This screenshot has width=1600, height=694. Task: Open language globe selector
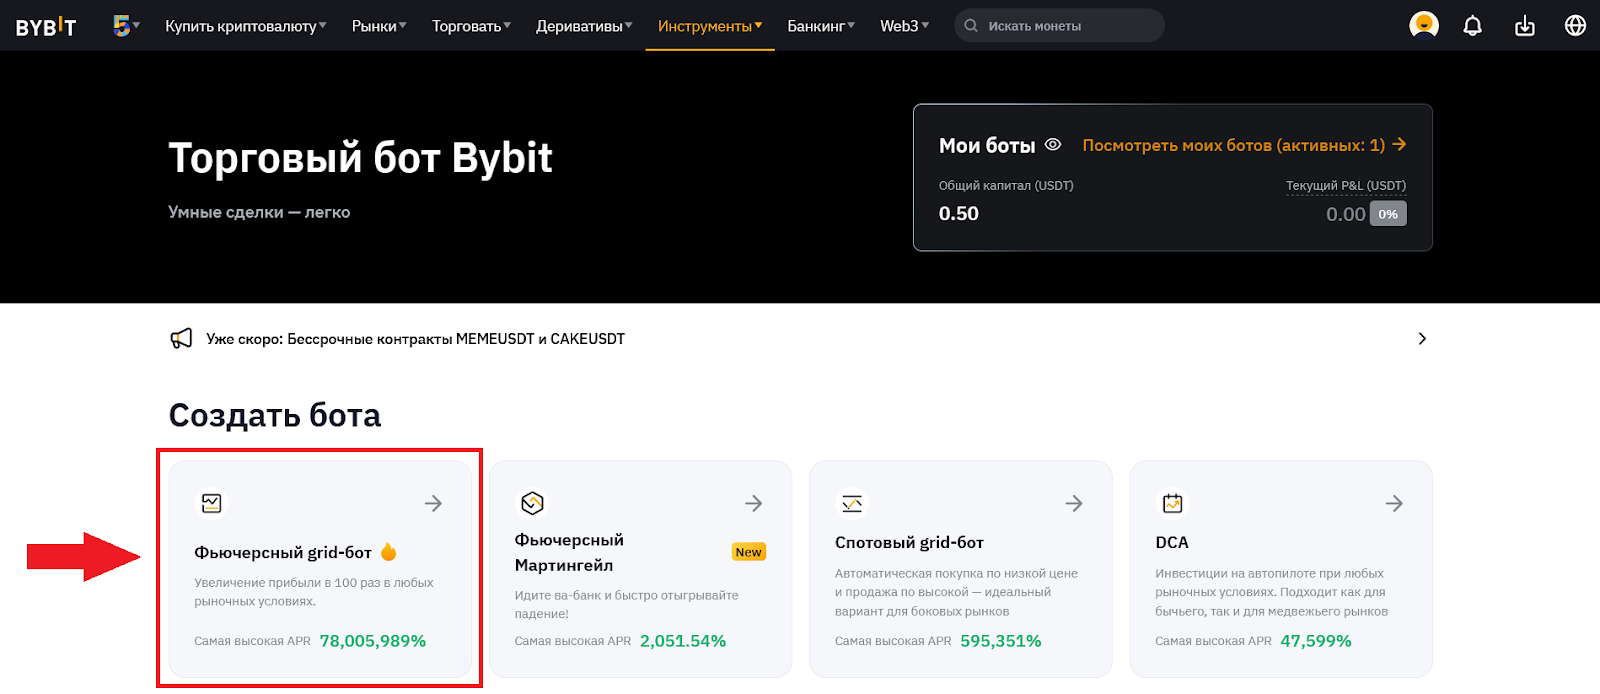(1575, 26)
